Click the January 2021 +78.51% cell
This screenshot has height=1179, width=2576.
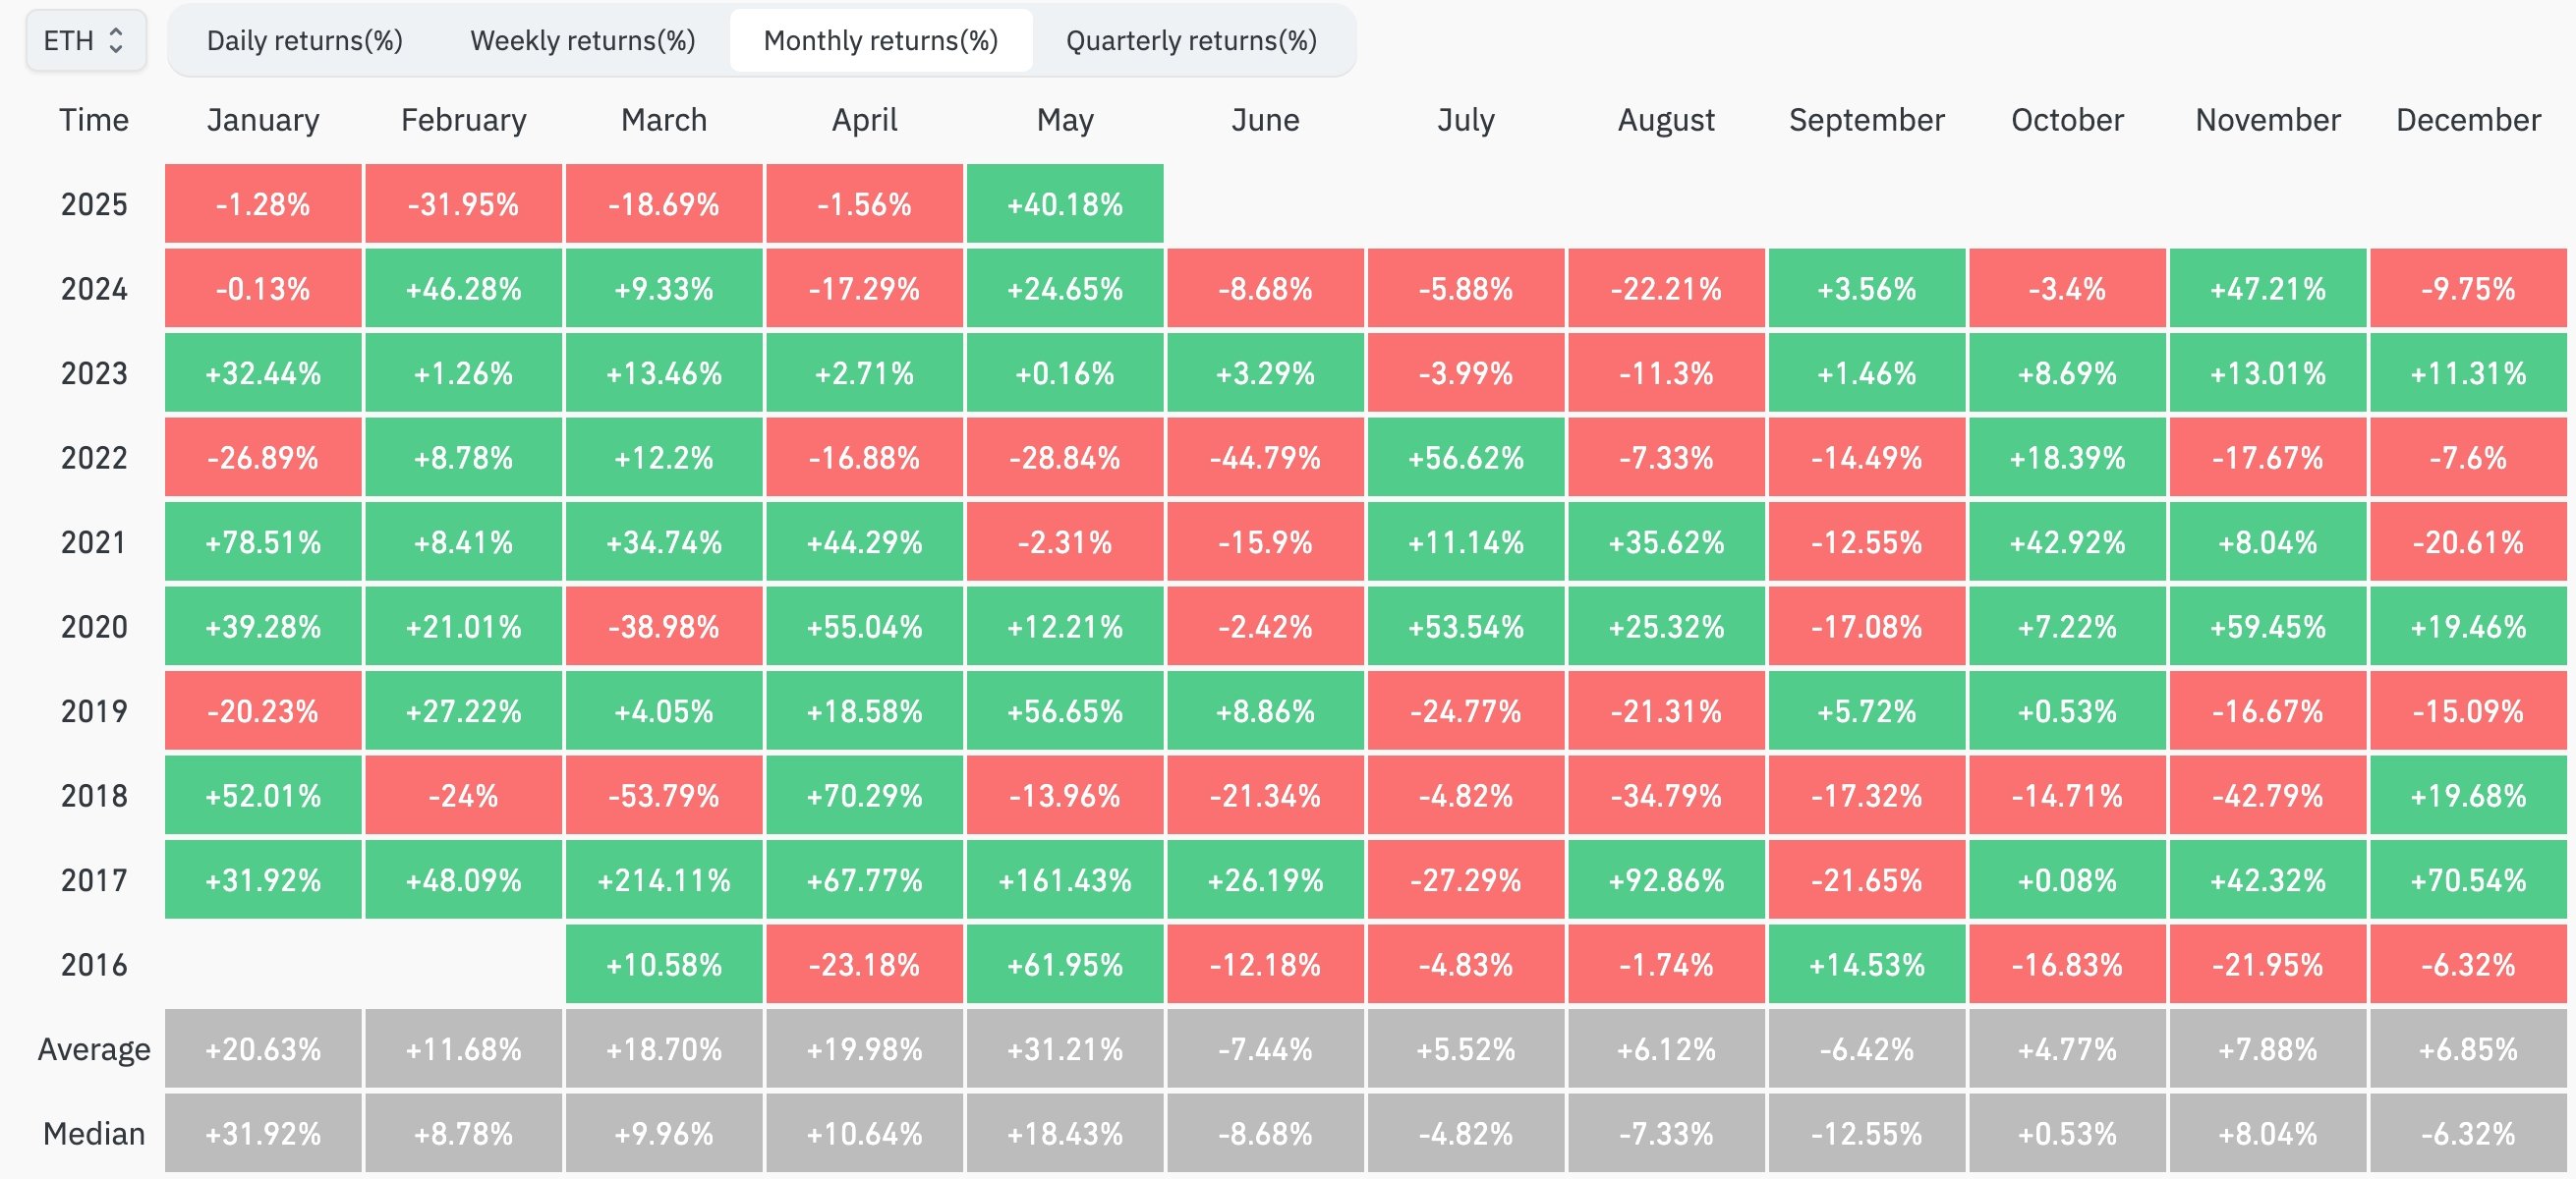point(263,542)
